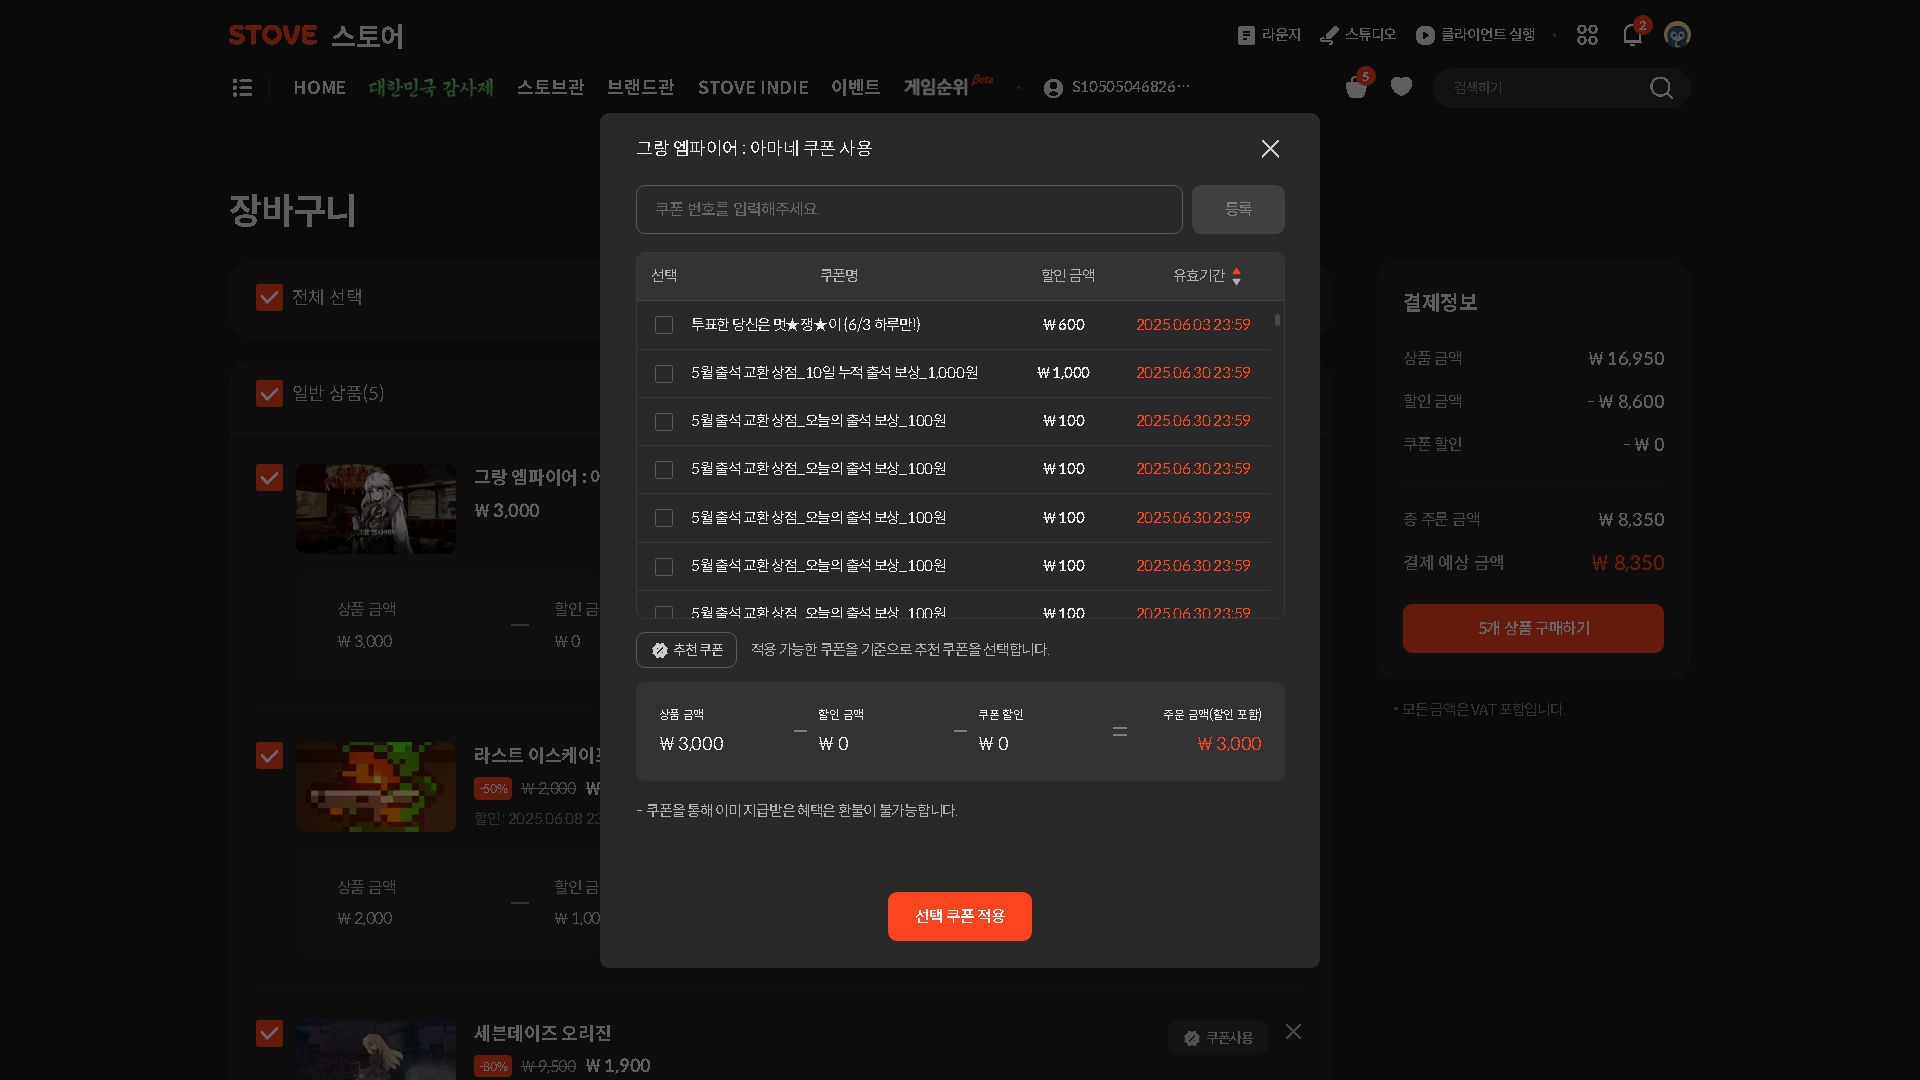Click the 등록 register button
The height and width of the screenshot is (1080, 1920).
(1238, 209)
